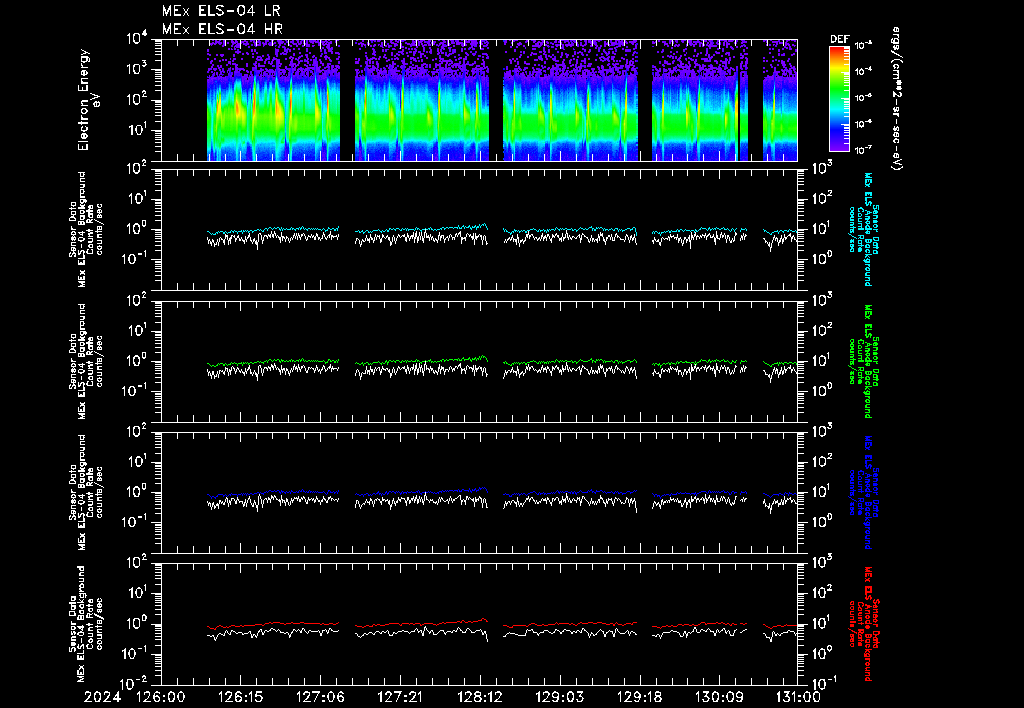Click the 10^-5 tick beside the color bar

[x=863, y=98]
